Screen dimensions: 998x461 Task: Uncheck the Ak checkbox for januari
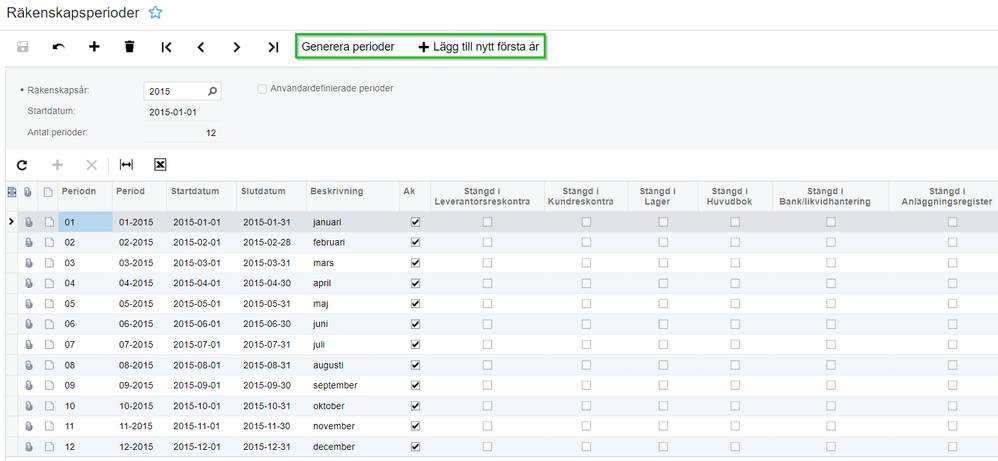(416, 222)
